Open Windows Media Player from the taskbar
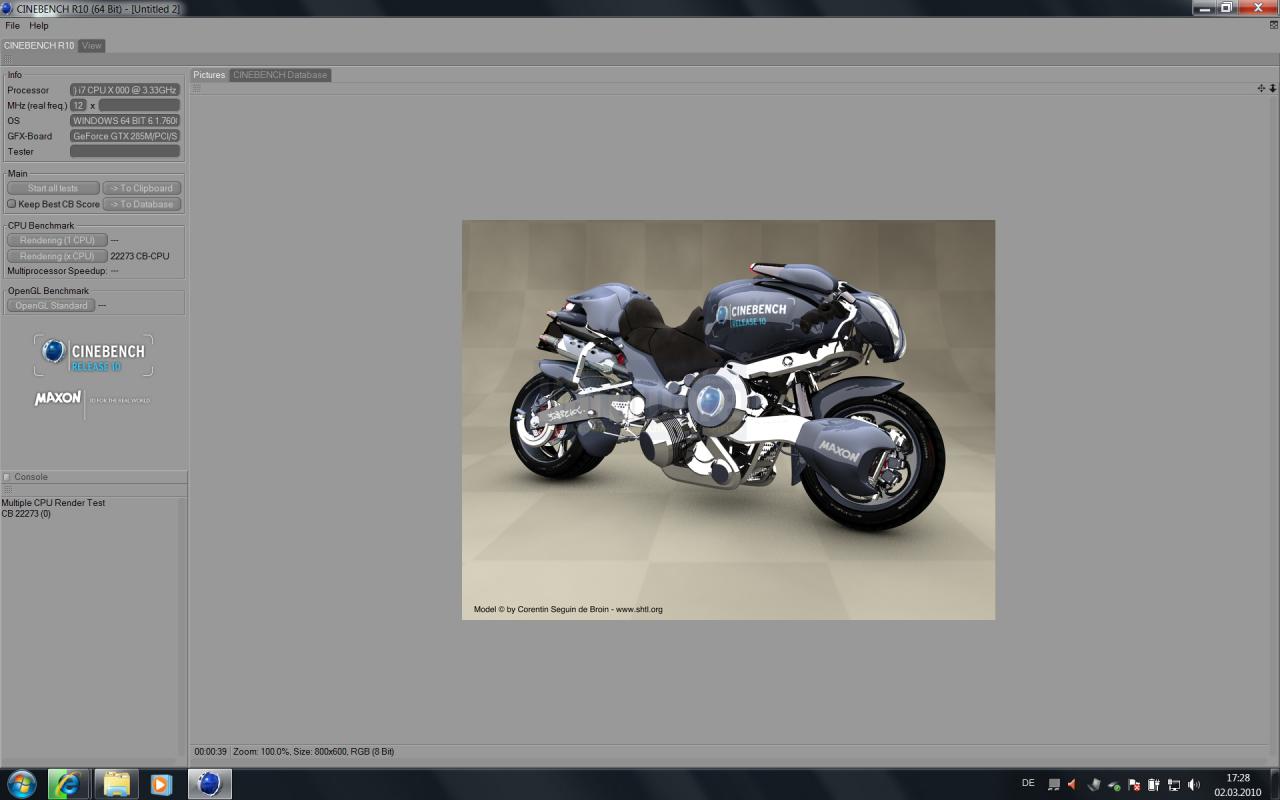This screenshot has width=1280, height=800. pyautogui.click(x=161, y=784)
